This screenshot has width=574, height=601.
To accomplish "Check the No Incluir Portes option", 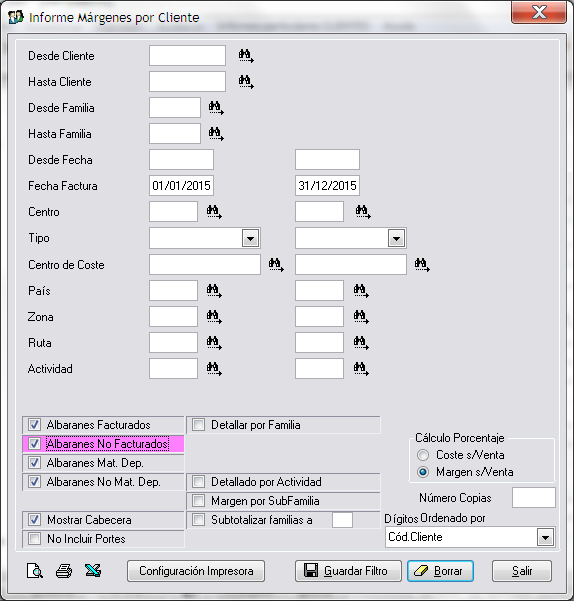I will 34,539.
